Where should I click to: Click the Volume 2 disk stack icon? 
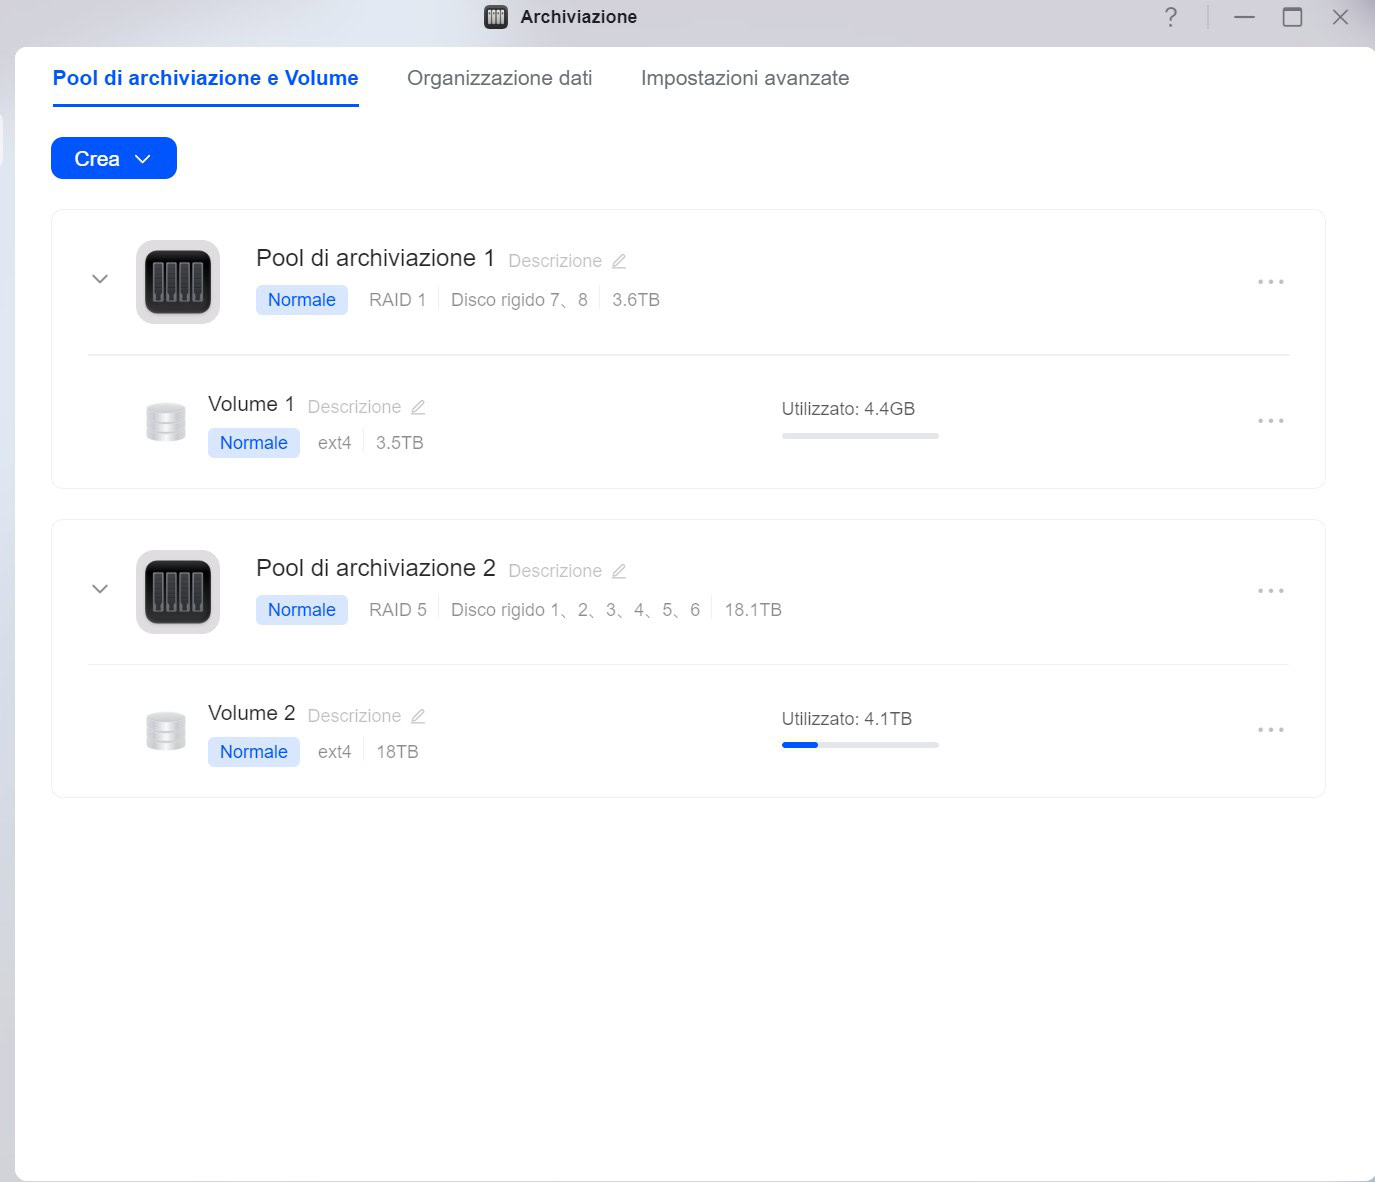(166, 731)
